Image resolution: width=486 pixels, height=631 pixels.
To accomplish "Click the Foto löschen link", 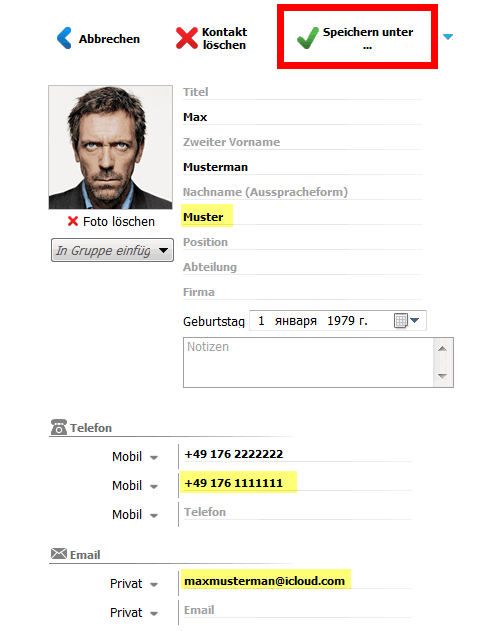I will (x=119, y=221).
